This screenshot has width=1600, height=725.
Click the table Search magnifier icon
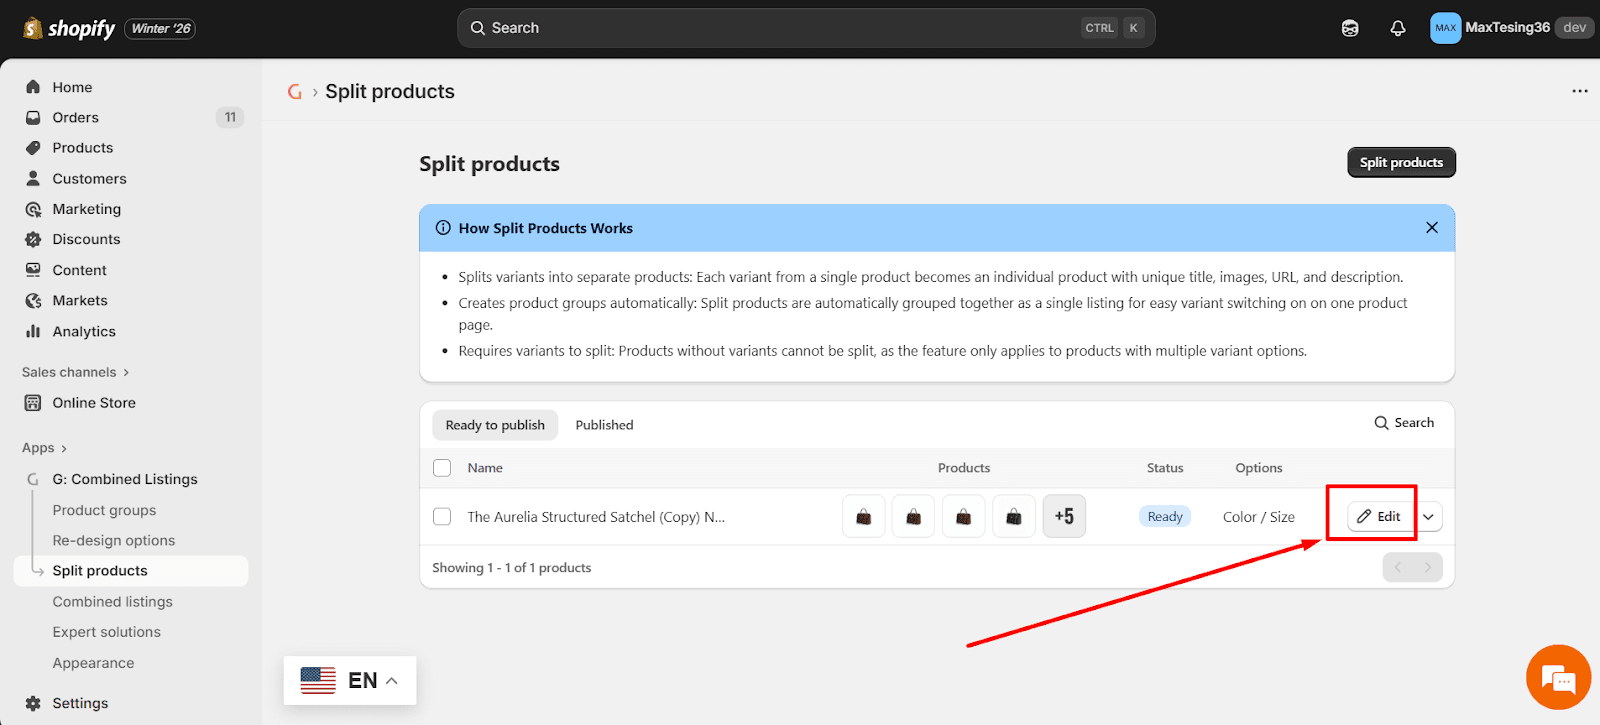click(1381, 423)
